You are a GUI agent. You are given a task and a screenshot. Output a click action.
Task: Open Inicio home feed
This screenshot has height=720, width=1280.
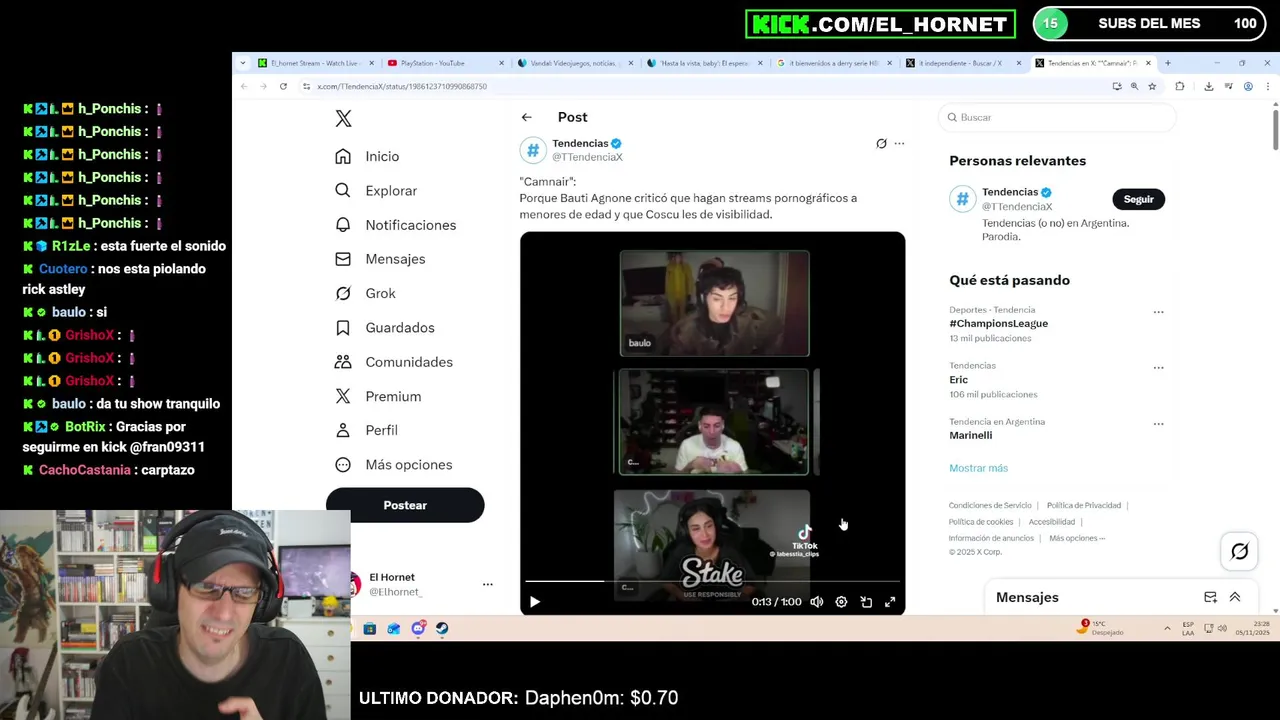click(x=368, y=156)
